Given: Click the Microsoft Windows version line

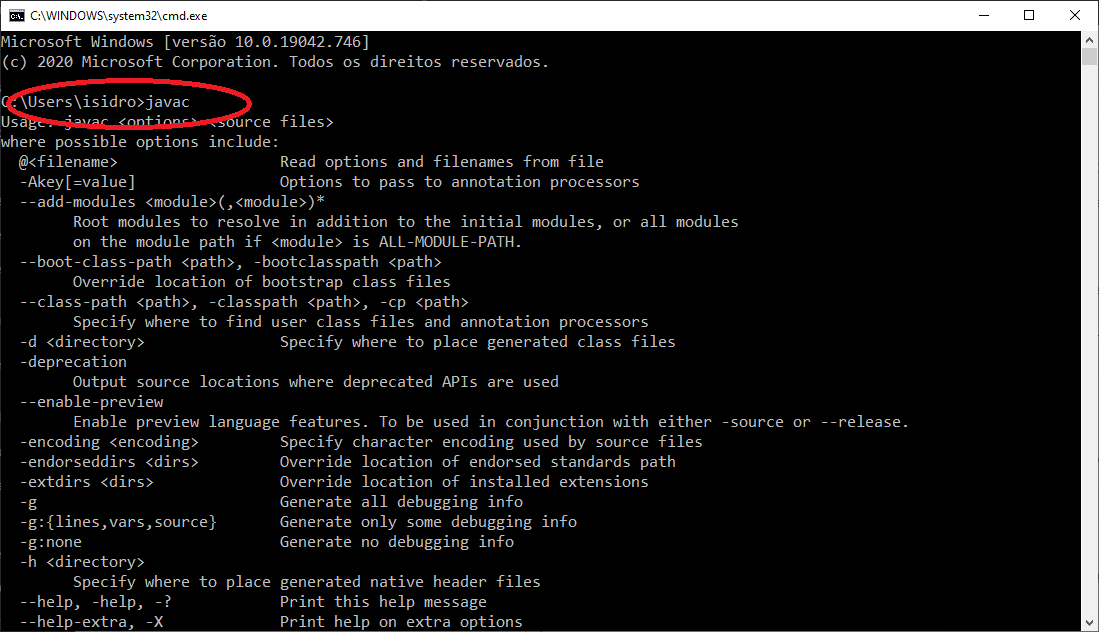Looking at the screenshot, I should tap(185, 42).
